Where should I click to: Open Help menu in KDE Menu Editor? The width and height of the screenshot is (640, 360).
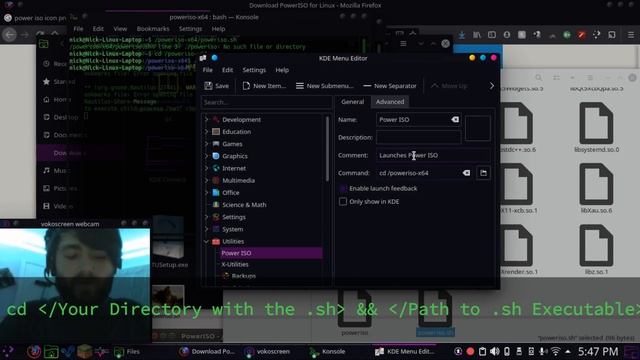(x=282, y=70)
